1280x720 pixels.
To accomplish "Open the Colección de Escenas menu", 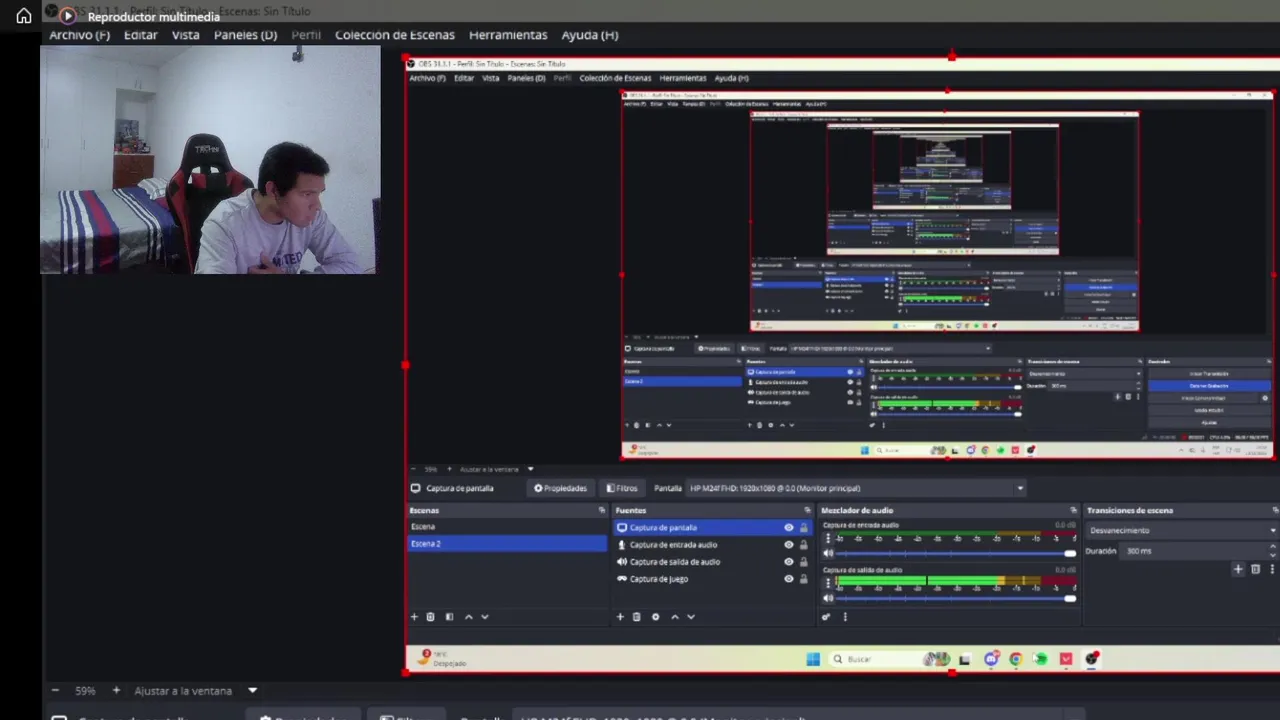I will (x=394, y=35).
